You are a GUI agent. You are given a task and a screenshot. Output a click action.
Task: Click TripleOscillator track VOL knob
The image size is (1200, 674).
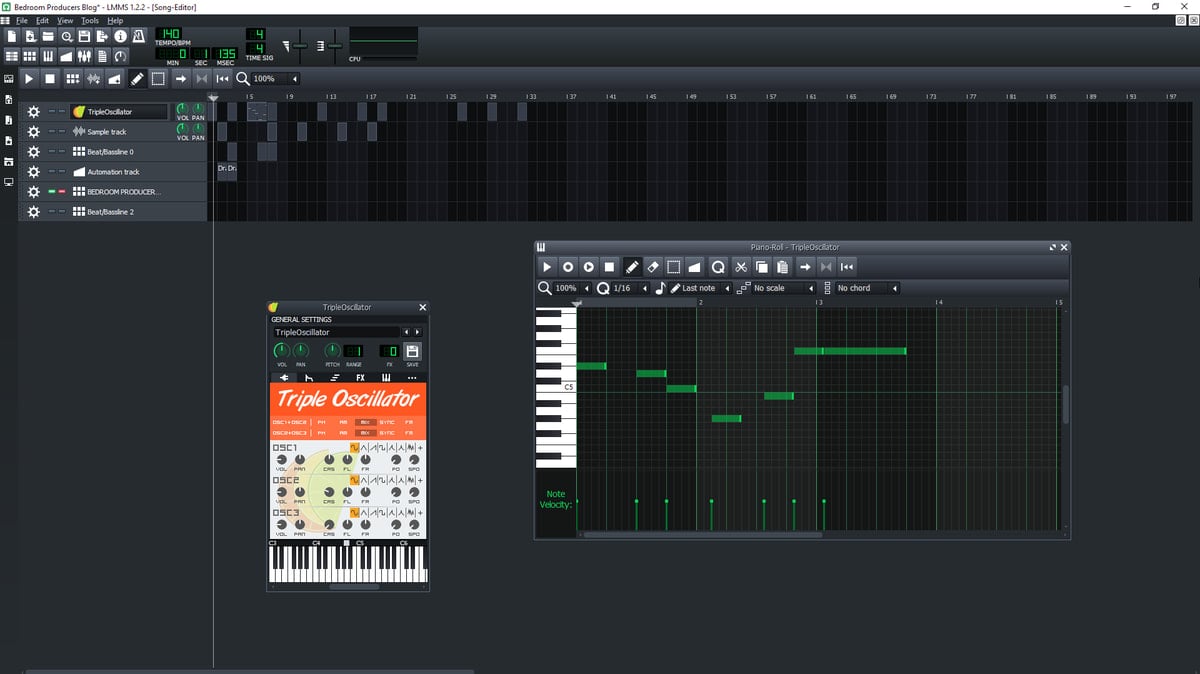point(183,108)
